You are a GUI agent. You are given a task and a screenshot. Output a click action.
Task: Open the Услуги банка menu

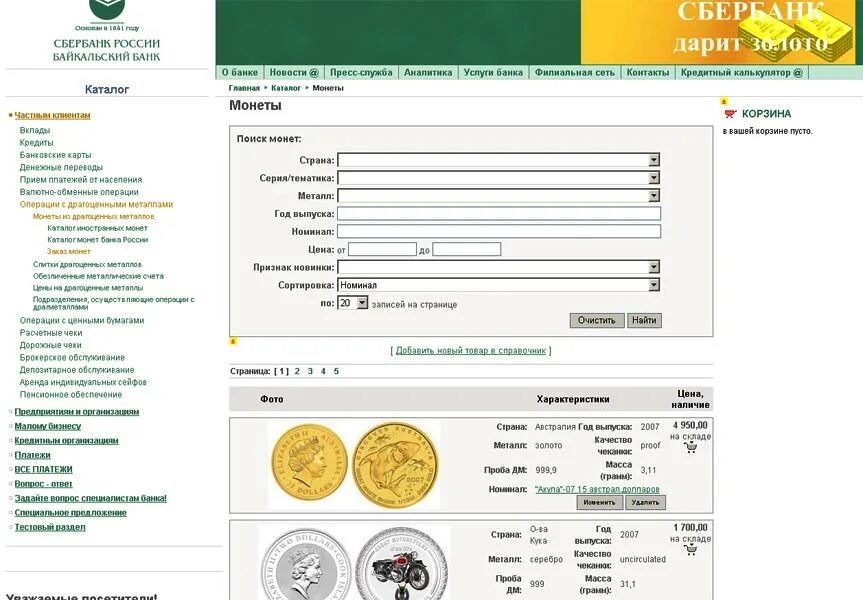pos(493,72)
